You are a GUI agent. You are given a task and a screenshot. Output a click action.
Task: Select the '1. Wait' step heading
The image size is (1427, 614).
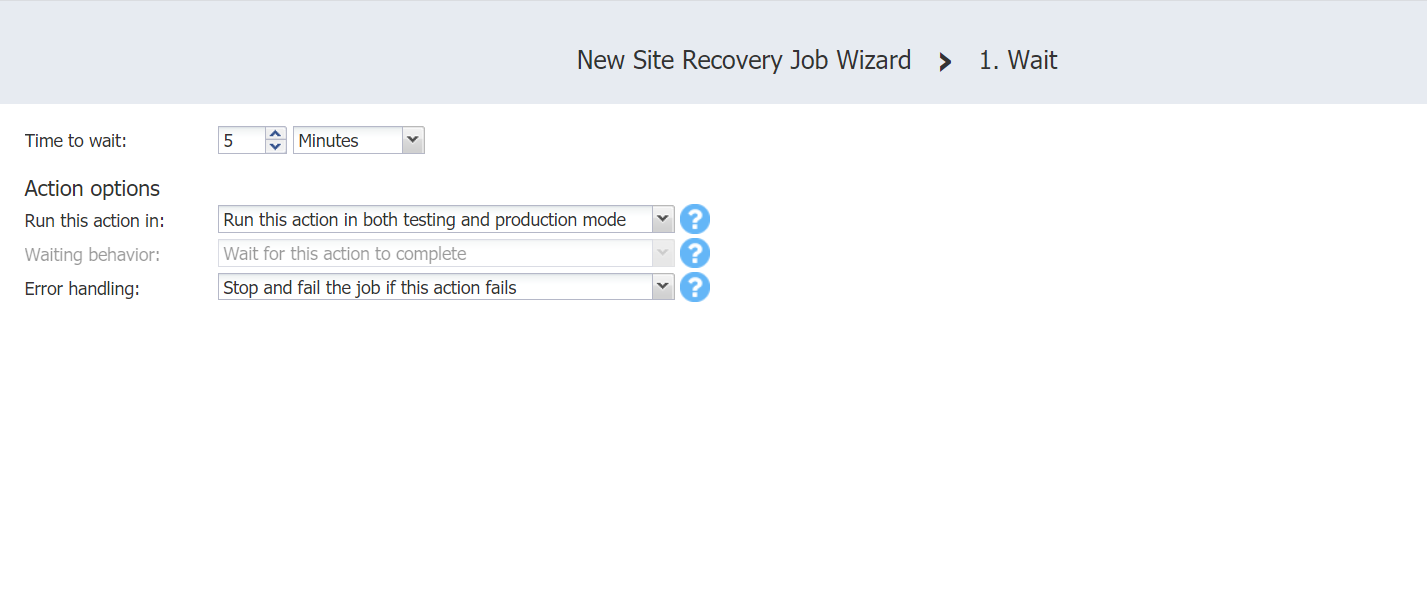coord(1018,61)
